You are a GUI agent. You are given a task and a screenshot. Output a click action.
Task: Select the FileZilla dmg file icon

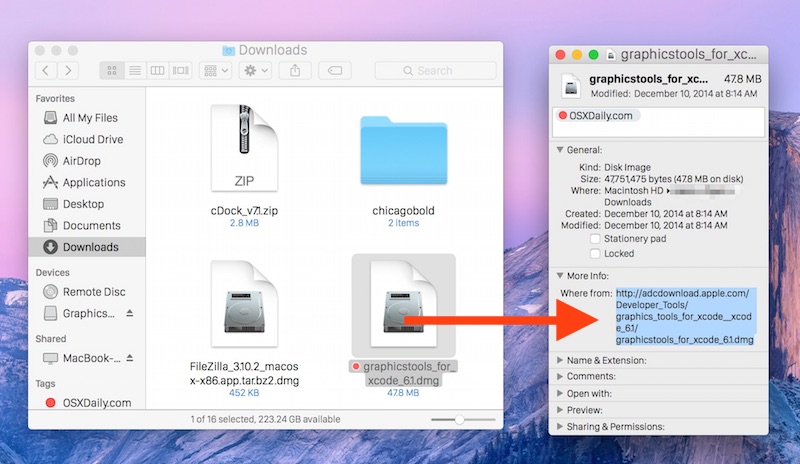tap(244, 304)
